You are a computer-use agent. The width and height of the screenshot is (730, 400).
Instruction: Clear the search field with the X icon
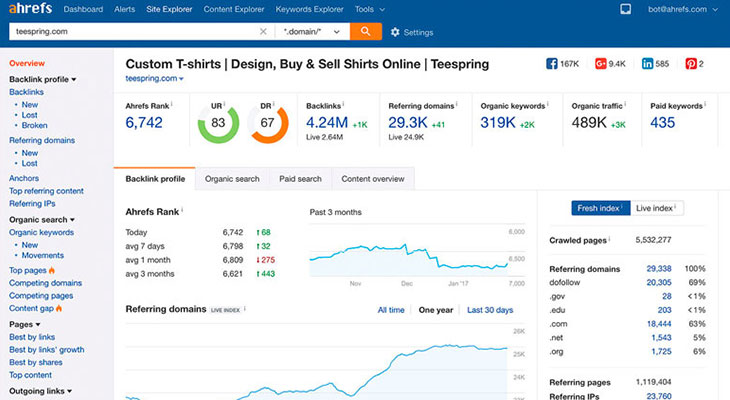tap(264, 32)
